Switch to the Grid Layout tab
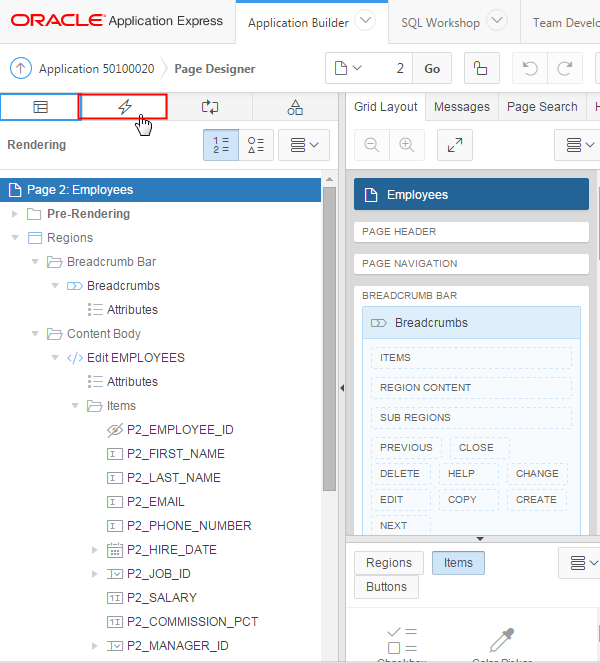The height and width of the screenshot is (663, 600). point(386,107)
